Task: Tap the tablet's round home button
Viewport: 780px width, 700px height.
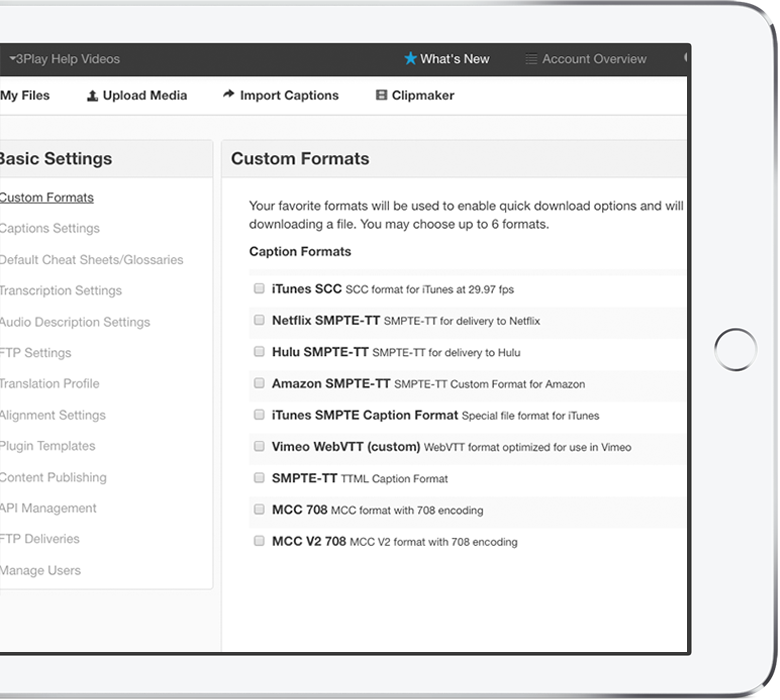Action: pyautogui.click(x=735, y=349)
